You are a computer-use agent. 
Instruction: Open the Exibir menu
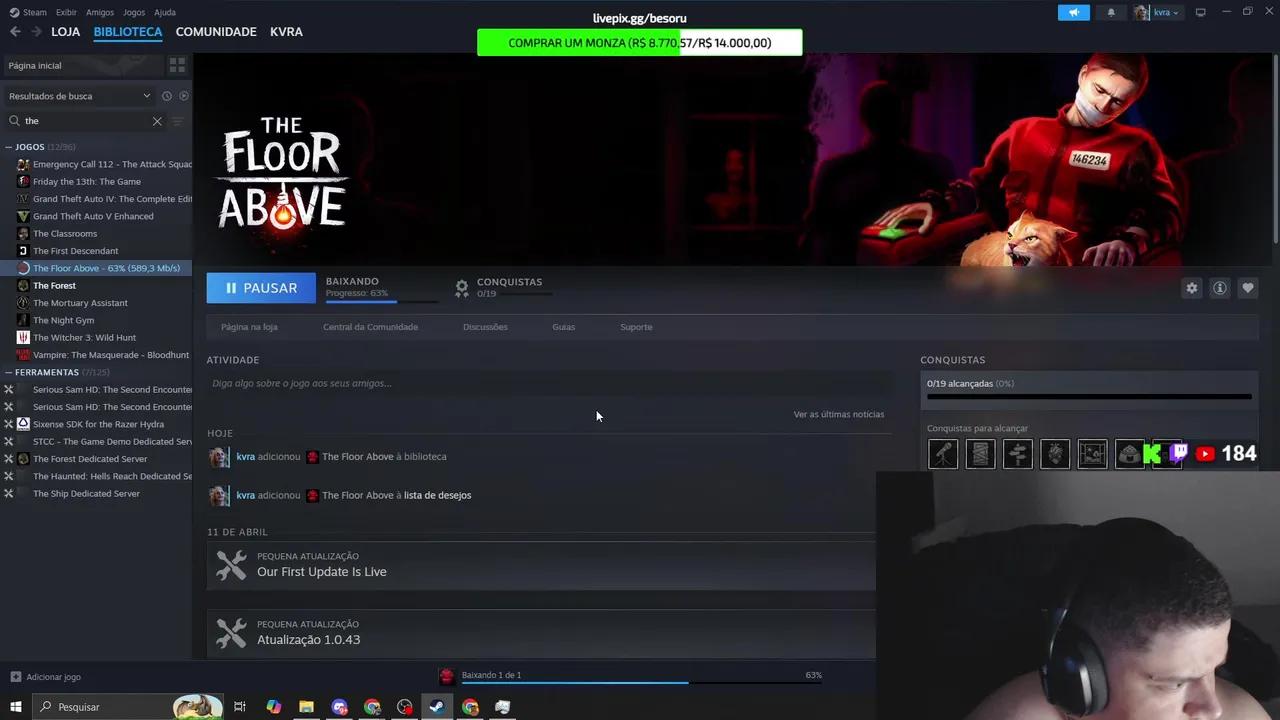point(66,12)
